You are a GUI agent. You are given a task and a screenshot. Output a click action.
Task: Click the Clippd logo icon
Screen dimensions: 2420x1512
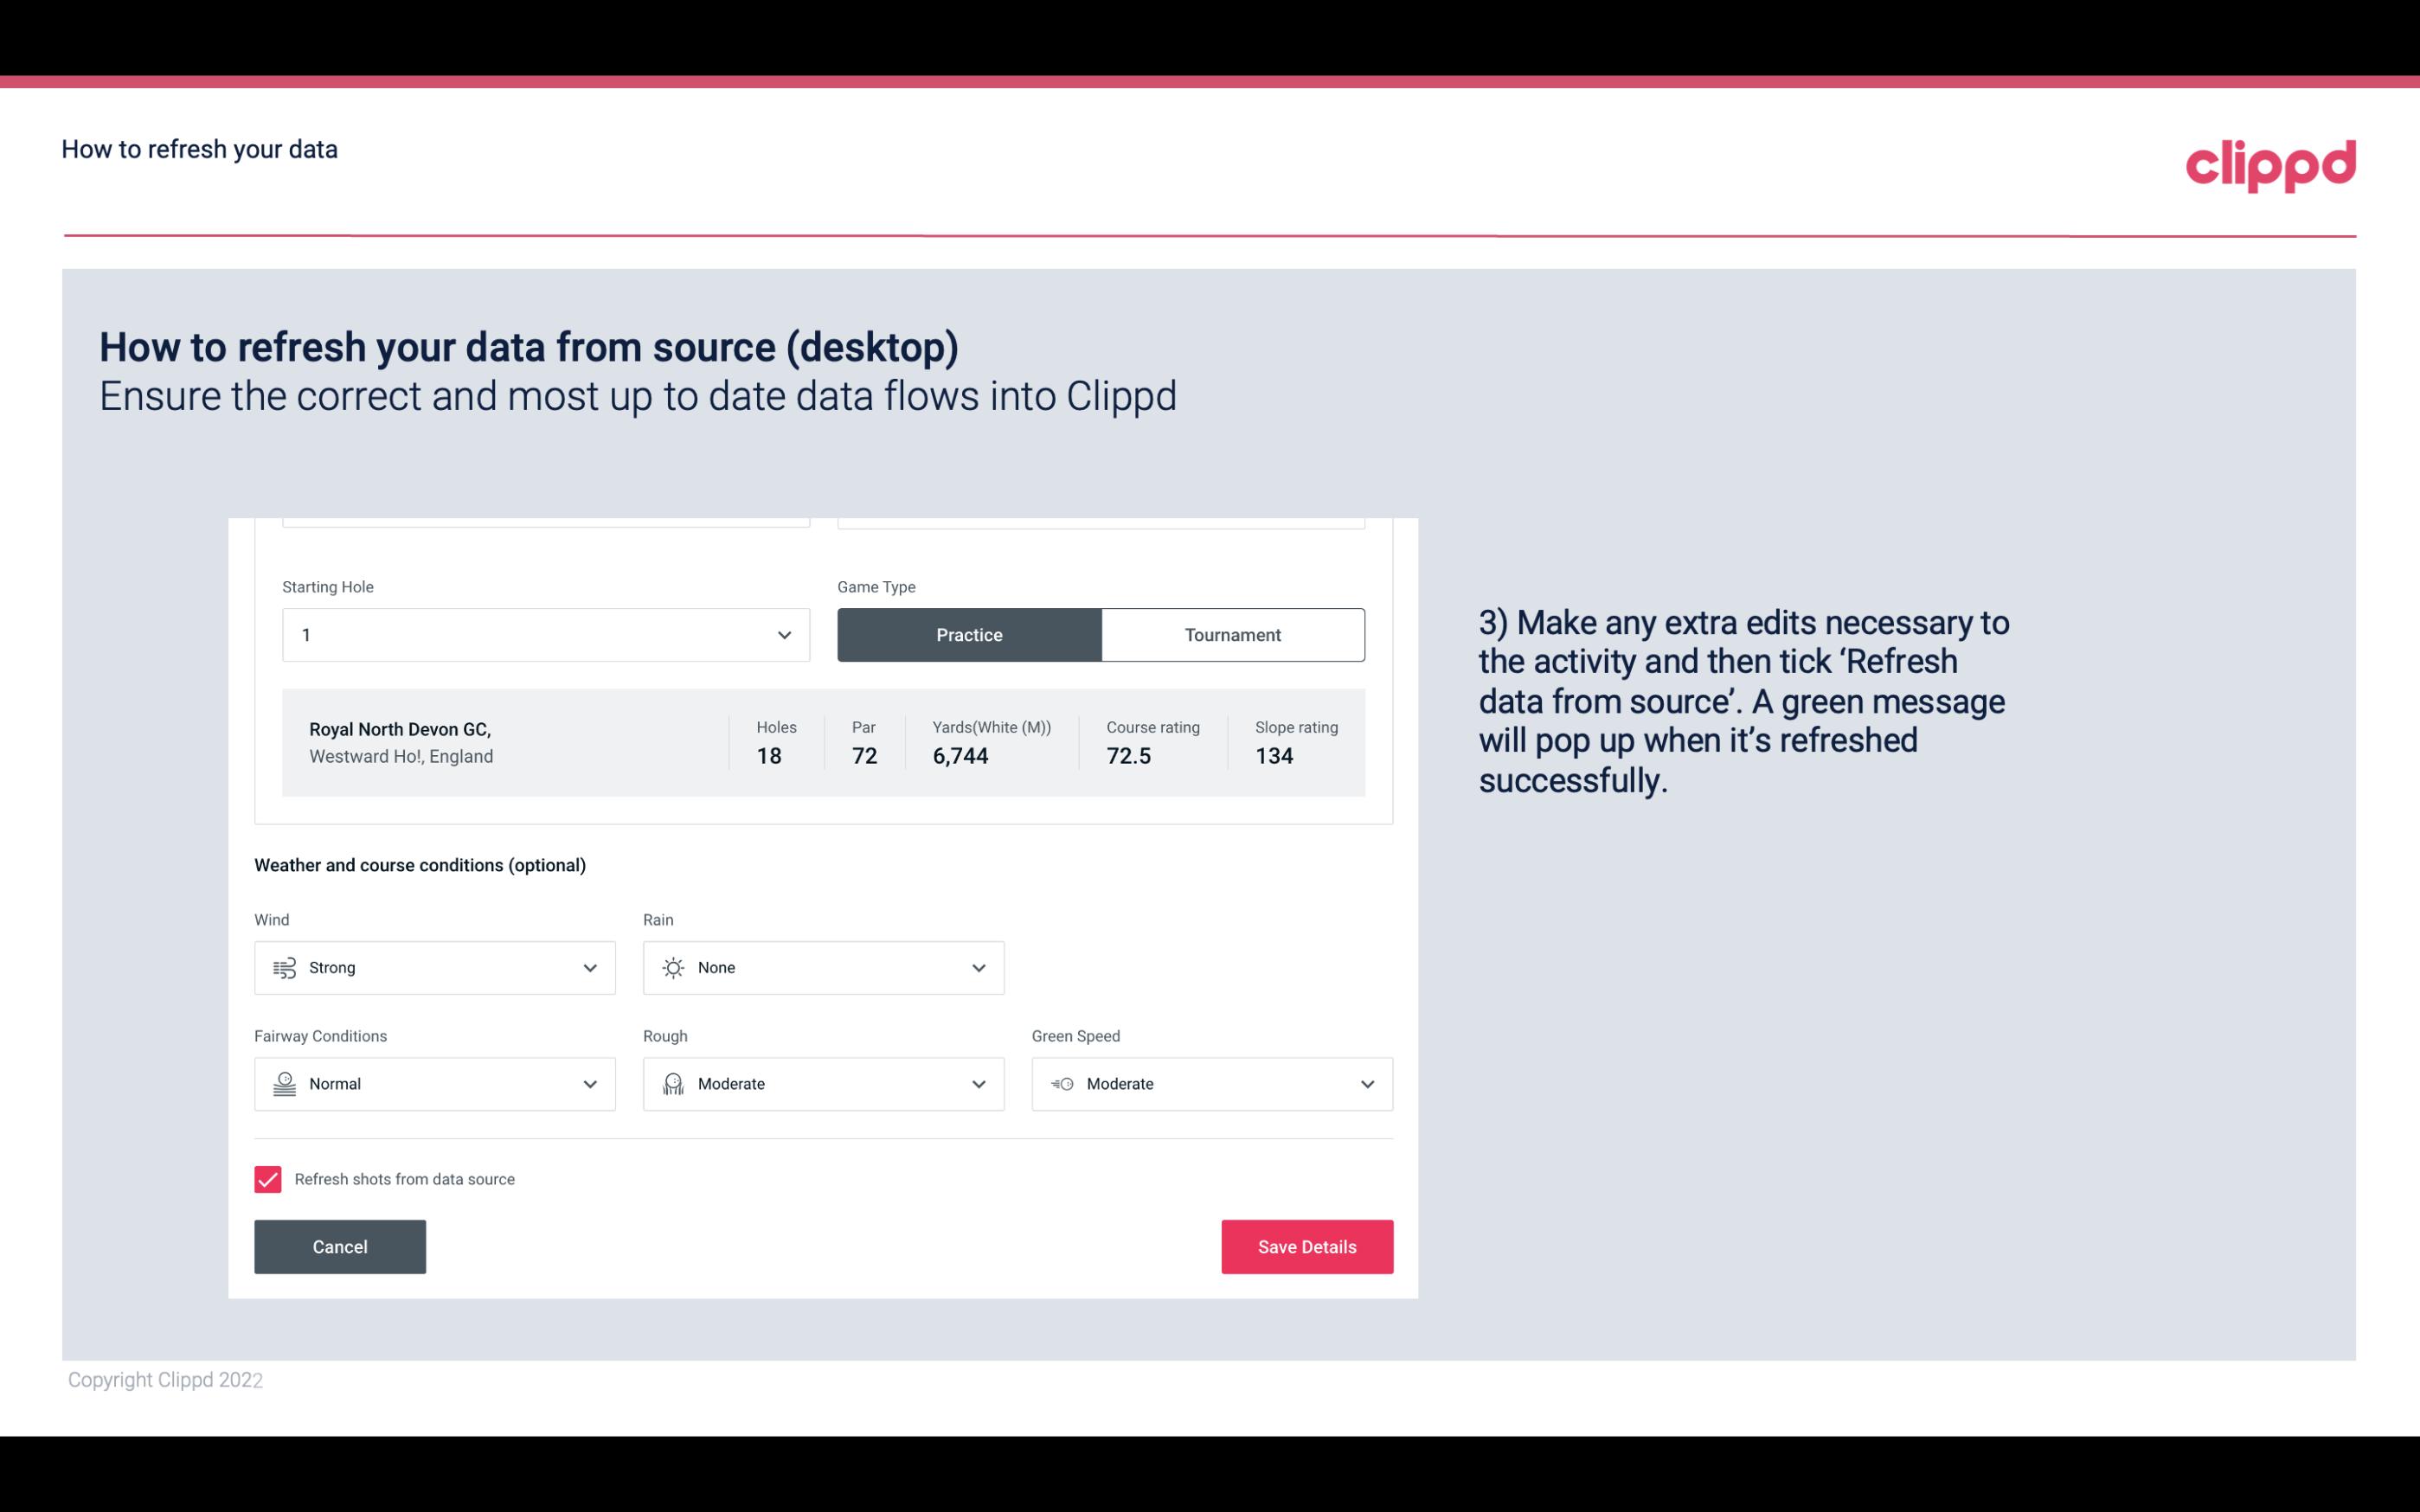[x=2269, y=162]
